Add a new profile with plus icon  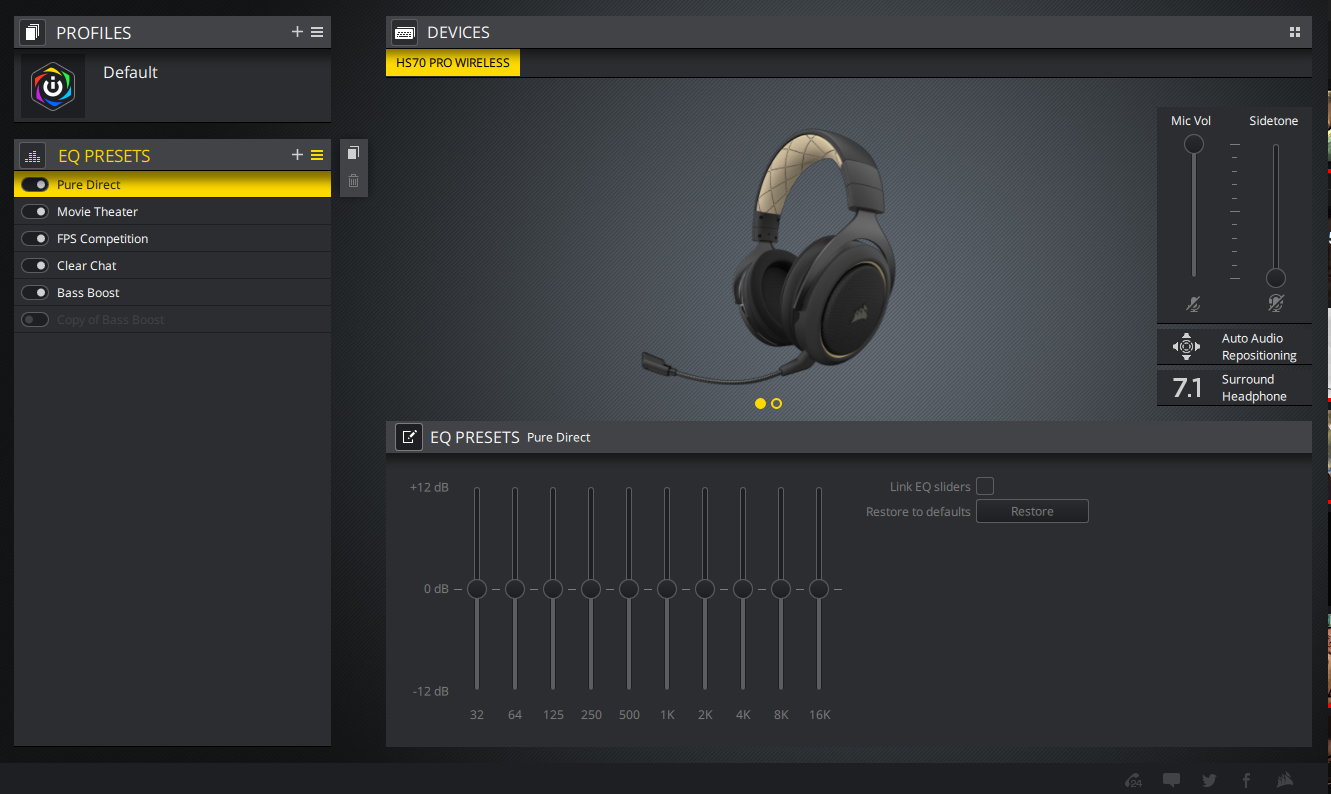(297, 32)
